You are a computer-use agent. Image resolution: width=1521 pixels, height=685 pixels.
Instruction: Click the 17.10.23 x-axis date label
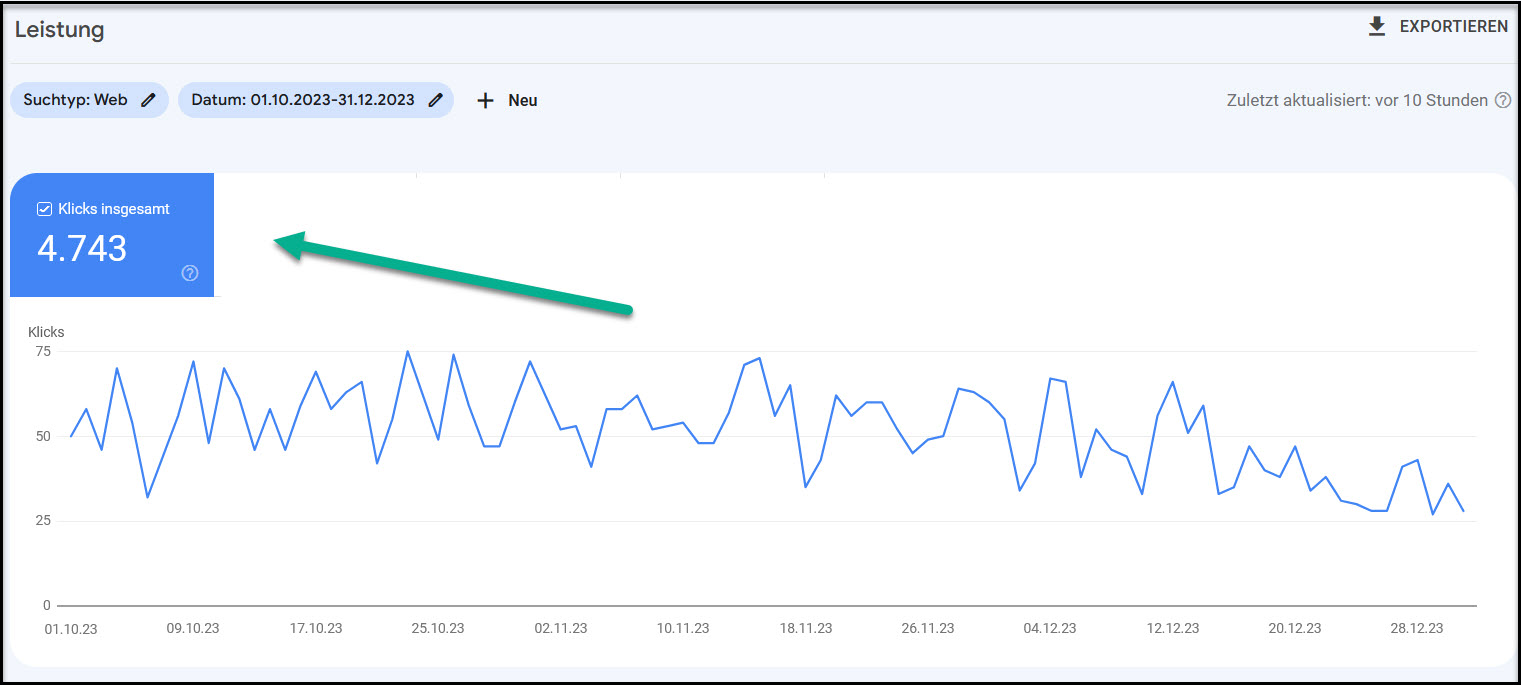tap(316, 628)
